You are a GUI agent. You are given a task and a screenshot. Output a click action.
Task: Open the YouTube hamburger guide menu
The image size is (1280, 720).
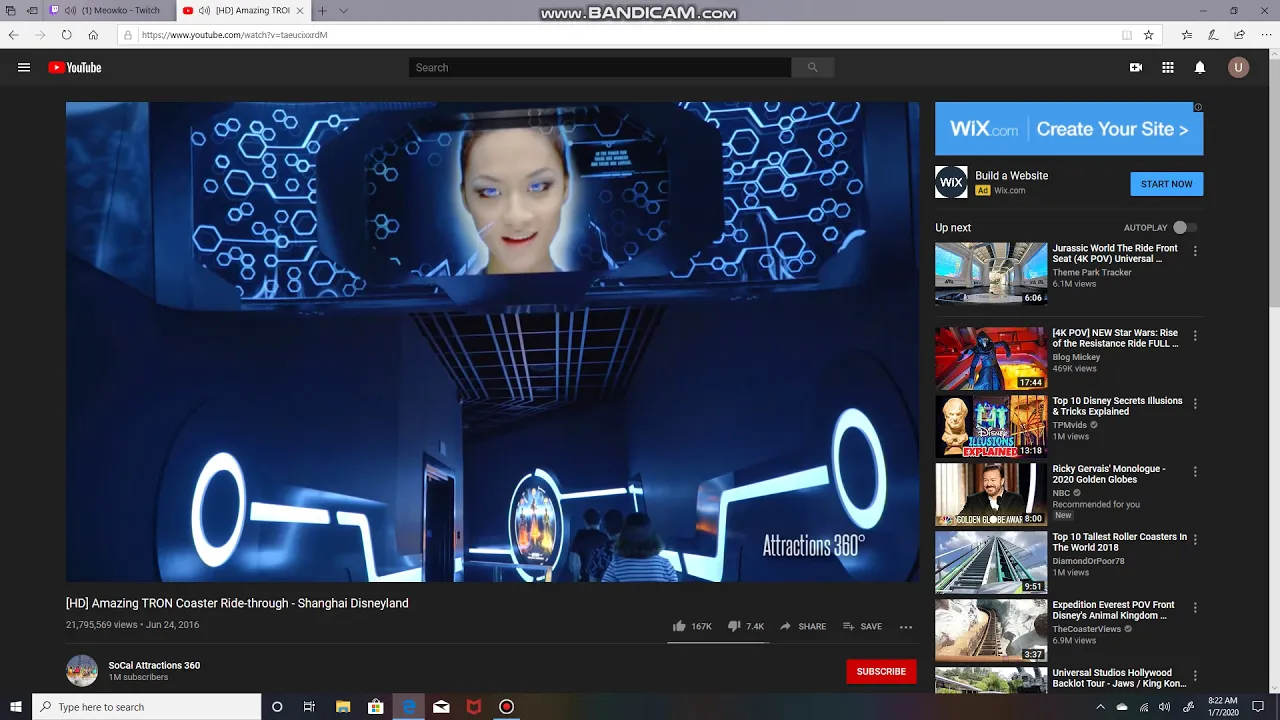(x=24, y=68)
